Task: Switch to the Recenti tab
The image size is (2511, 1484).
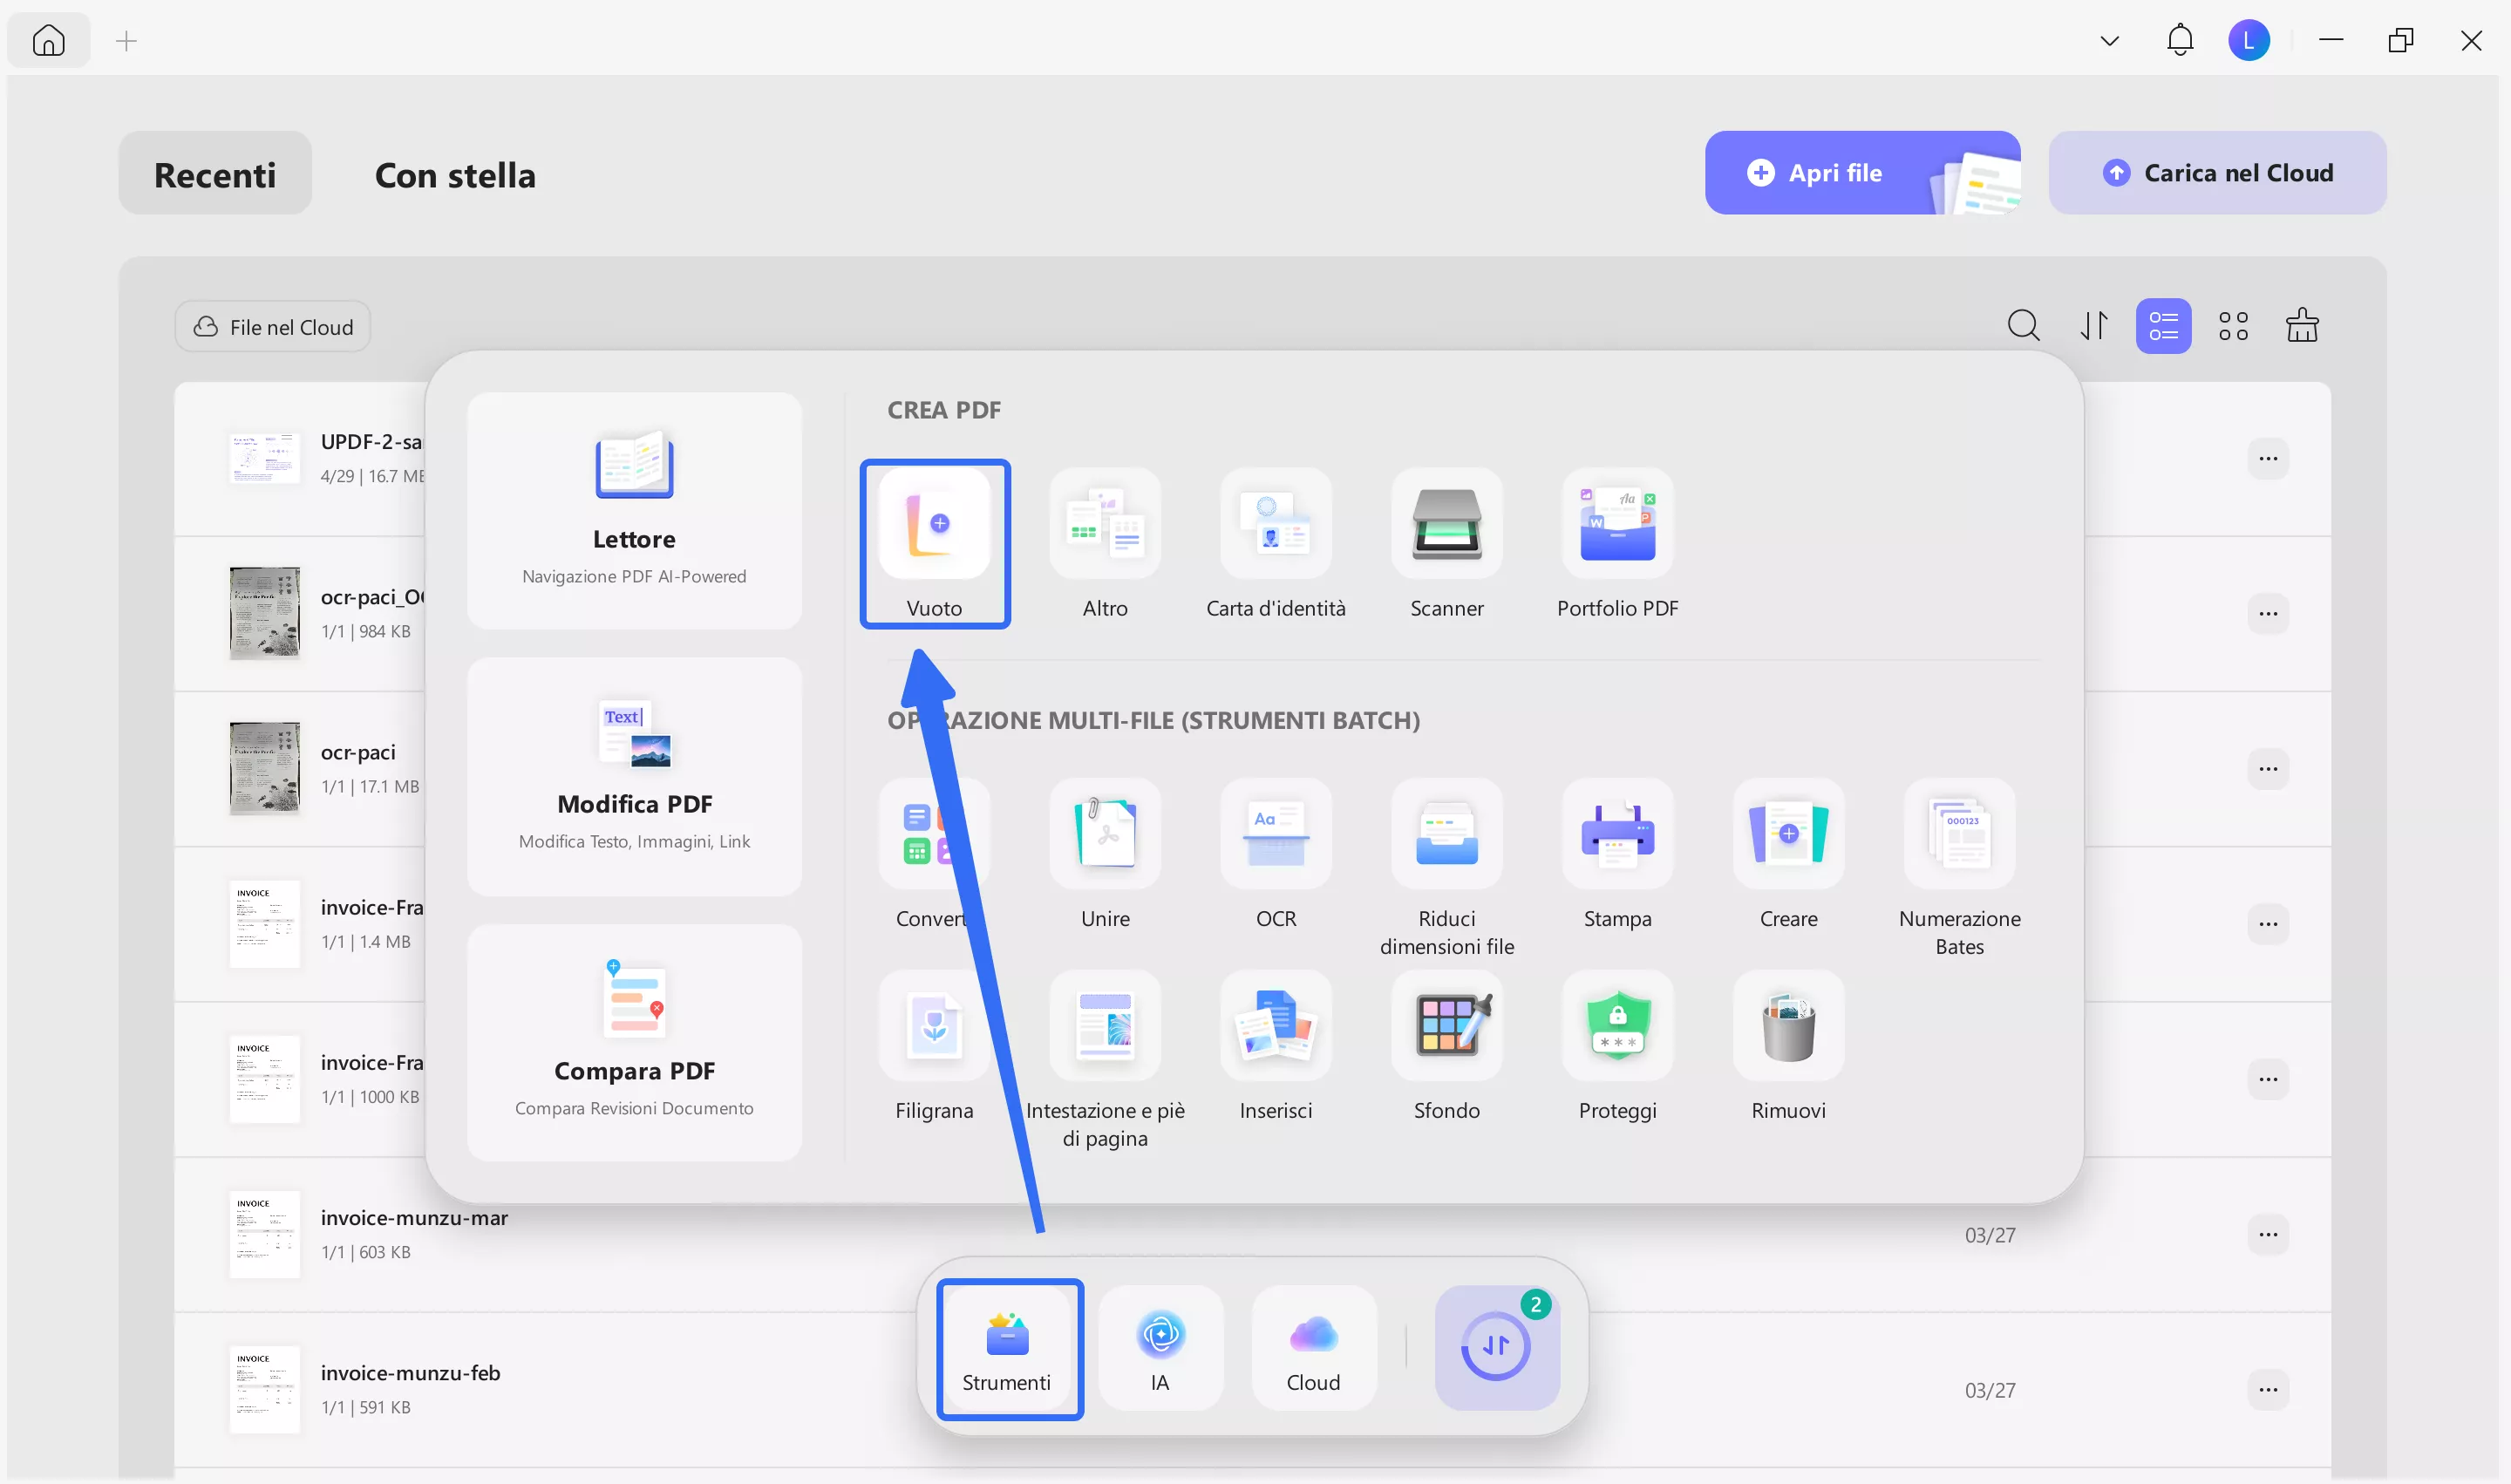Action: point(214,173)
